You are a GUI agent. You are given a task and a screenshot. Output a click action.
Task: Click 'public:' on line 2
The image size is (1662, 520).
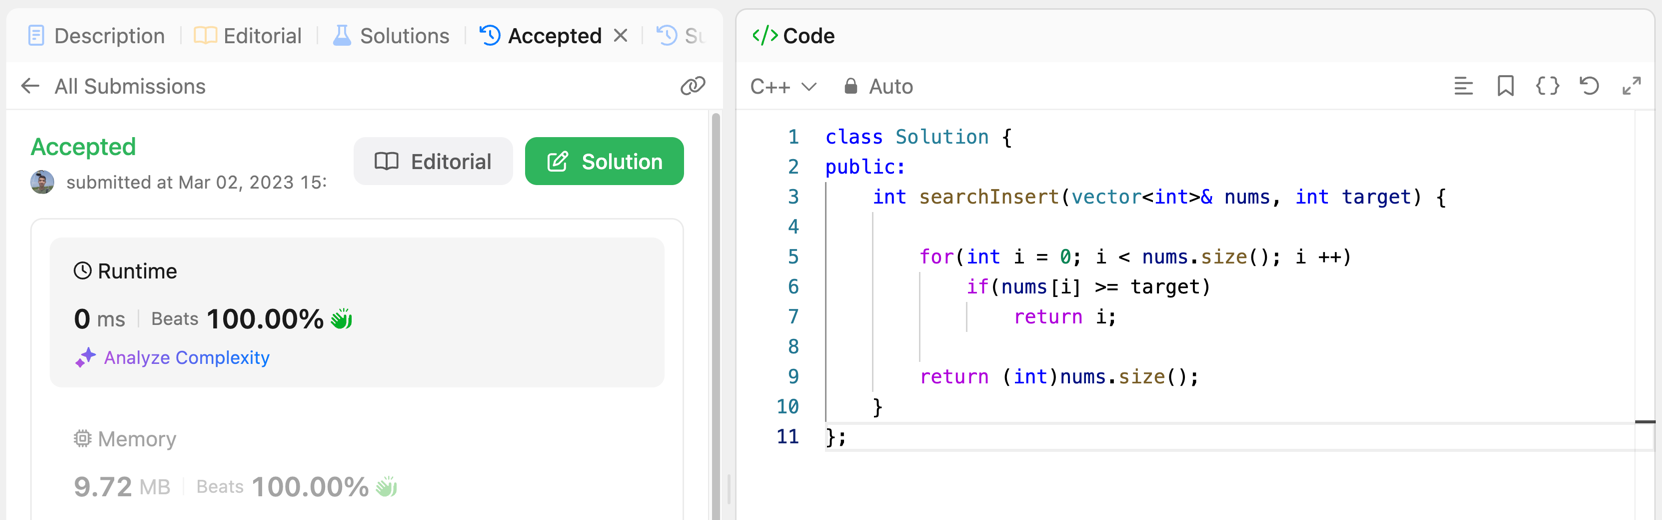(x=865, y=167)
